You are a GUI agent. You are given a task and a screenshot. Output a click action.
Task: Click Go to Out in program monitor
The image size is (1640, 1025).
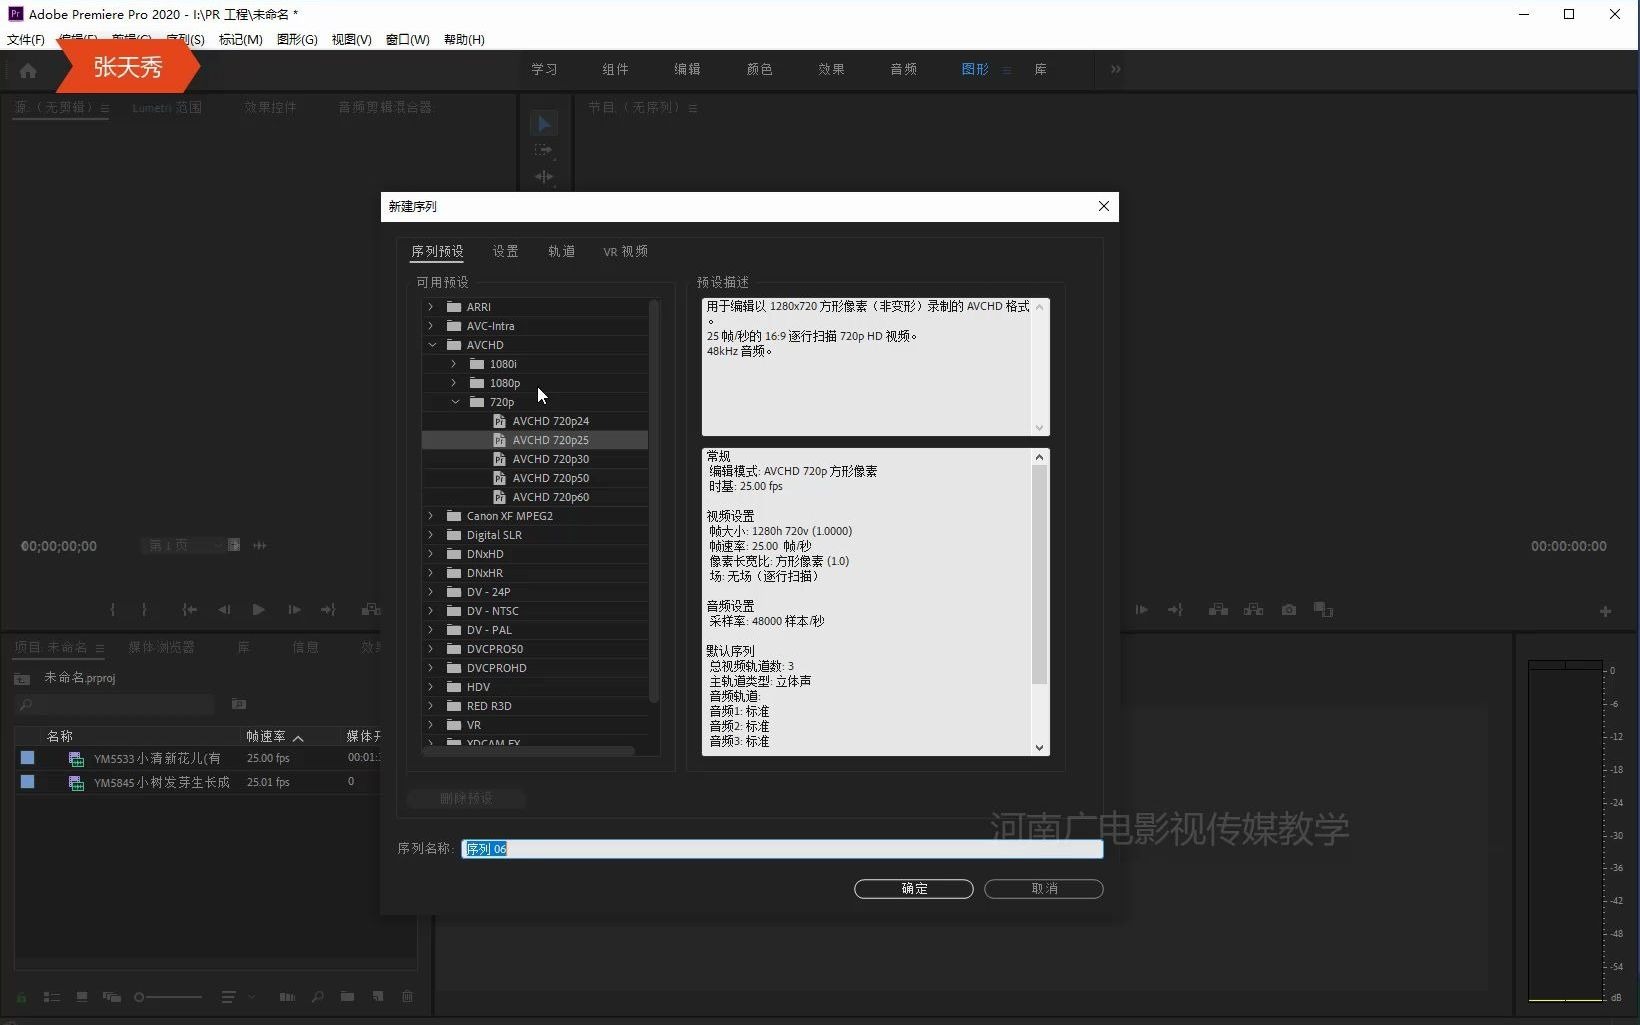click(x=1175, y=610)
